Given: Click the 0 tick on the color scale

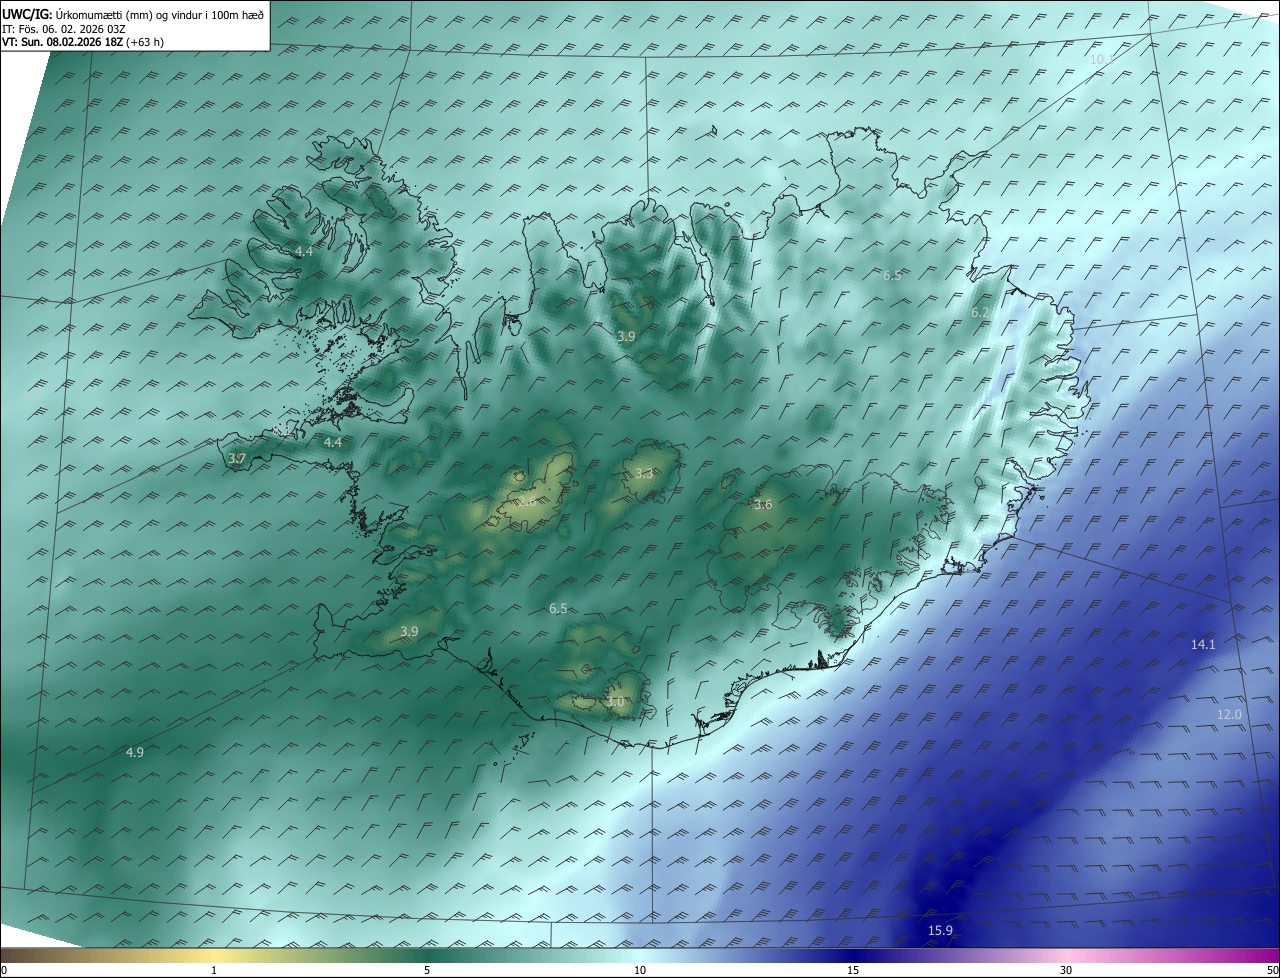Looking at the screenshot, I should click(3, 970).
